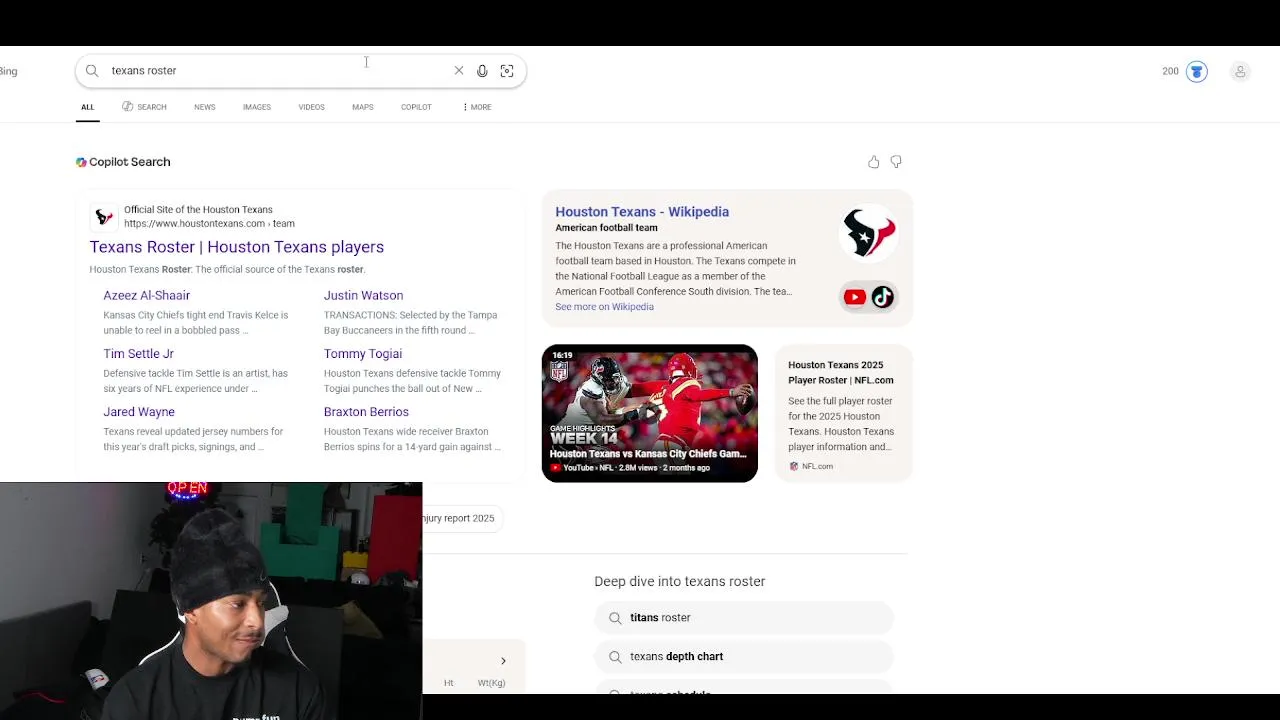Viewport: 1280px width, 720px height.
Task: Click the 200 rewards points count
Action: tap(1171, 71)
